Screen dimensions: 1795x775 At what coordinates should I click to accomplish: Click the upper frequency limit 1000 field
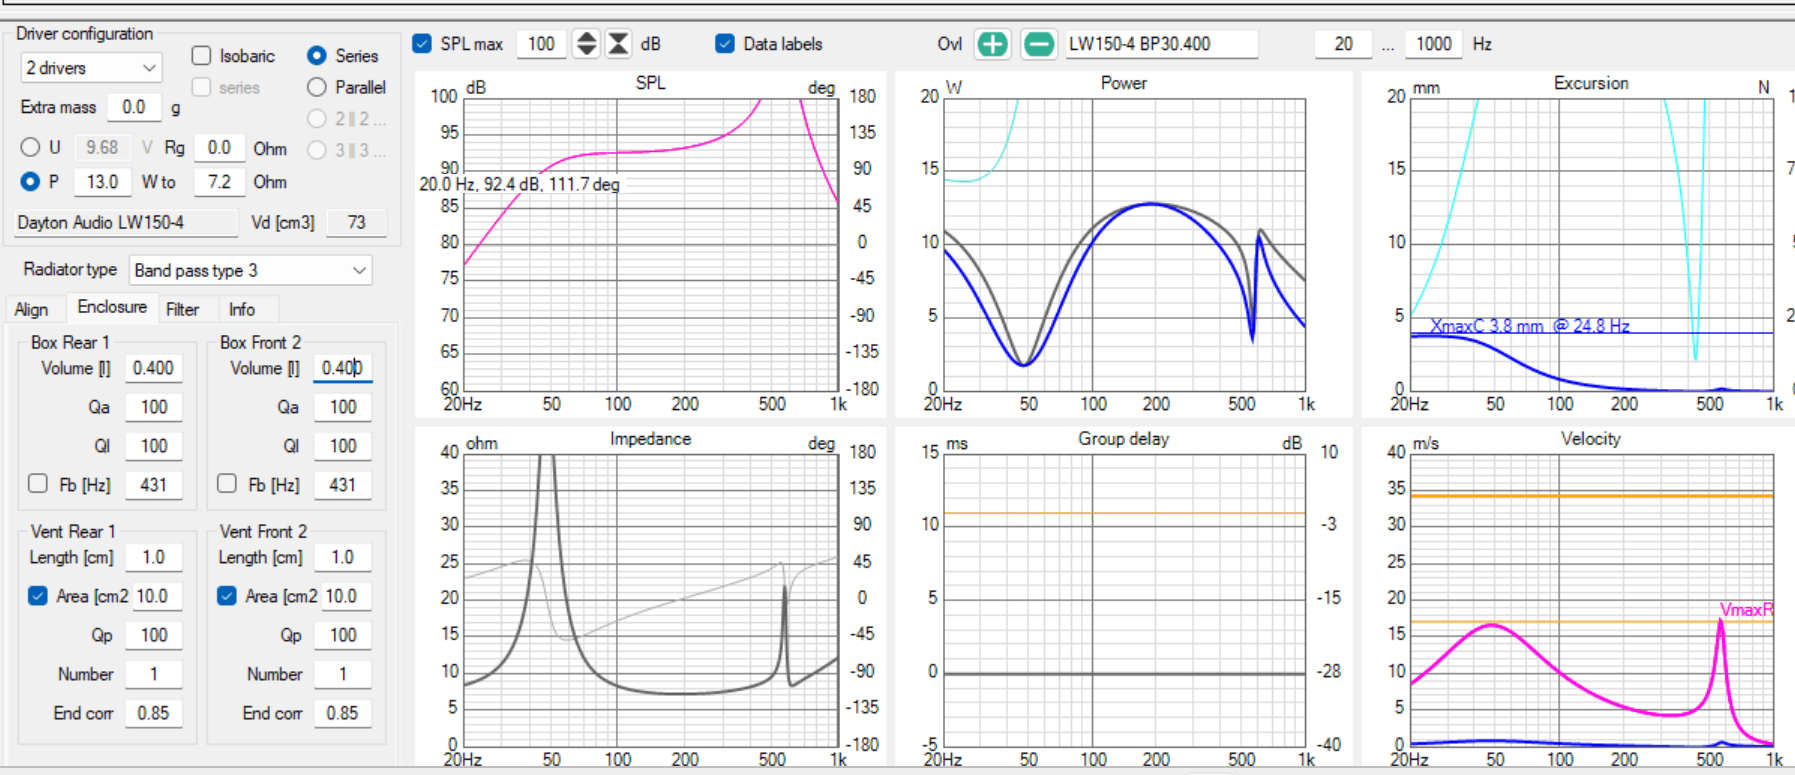click(x=1433, y=44)
